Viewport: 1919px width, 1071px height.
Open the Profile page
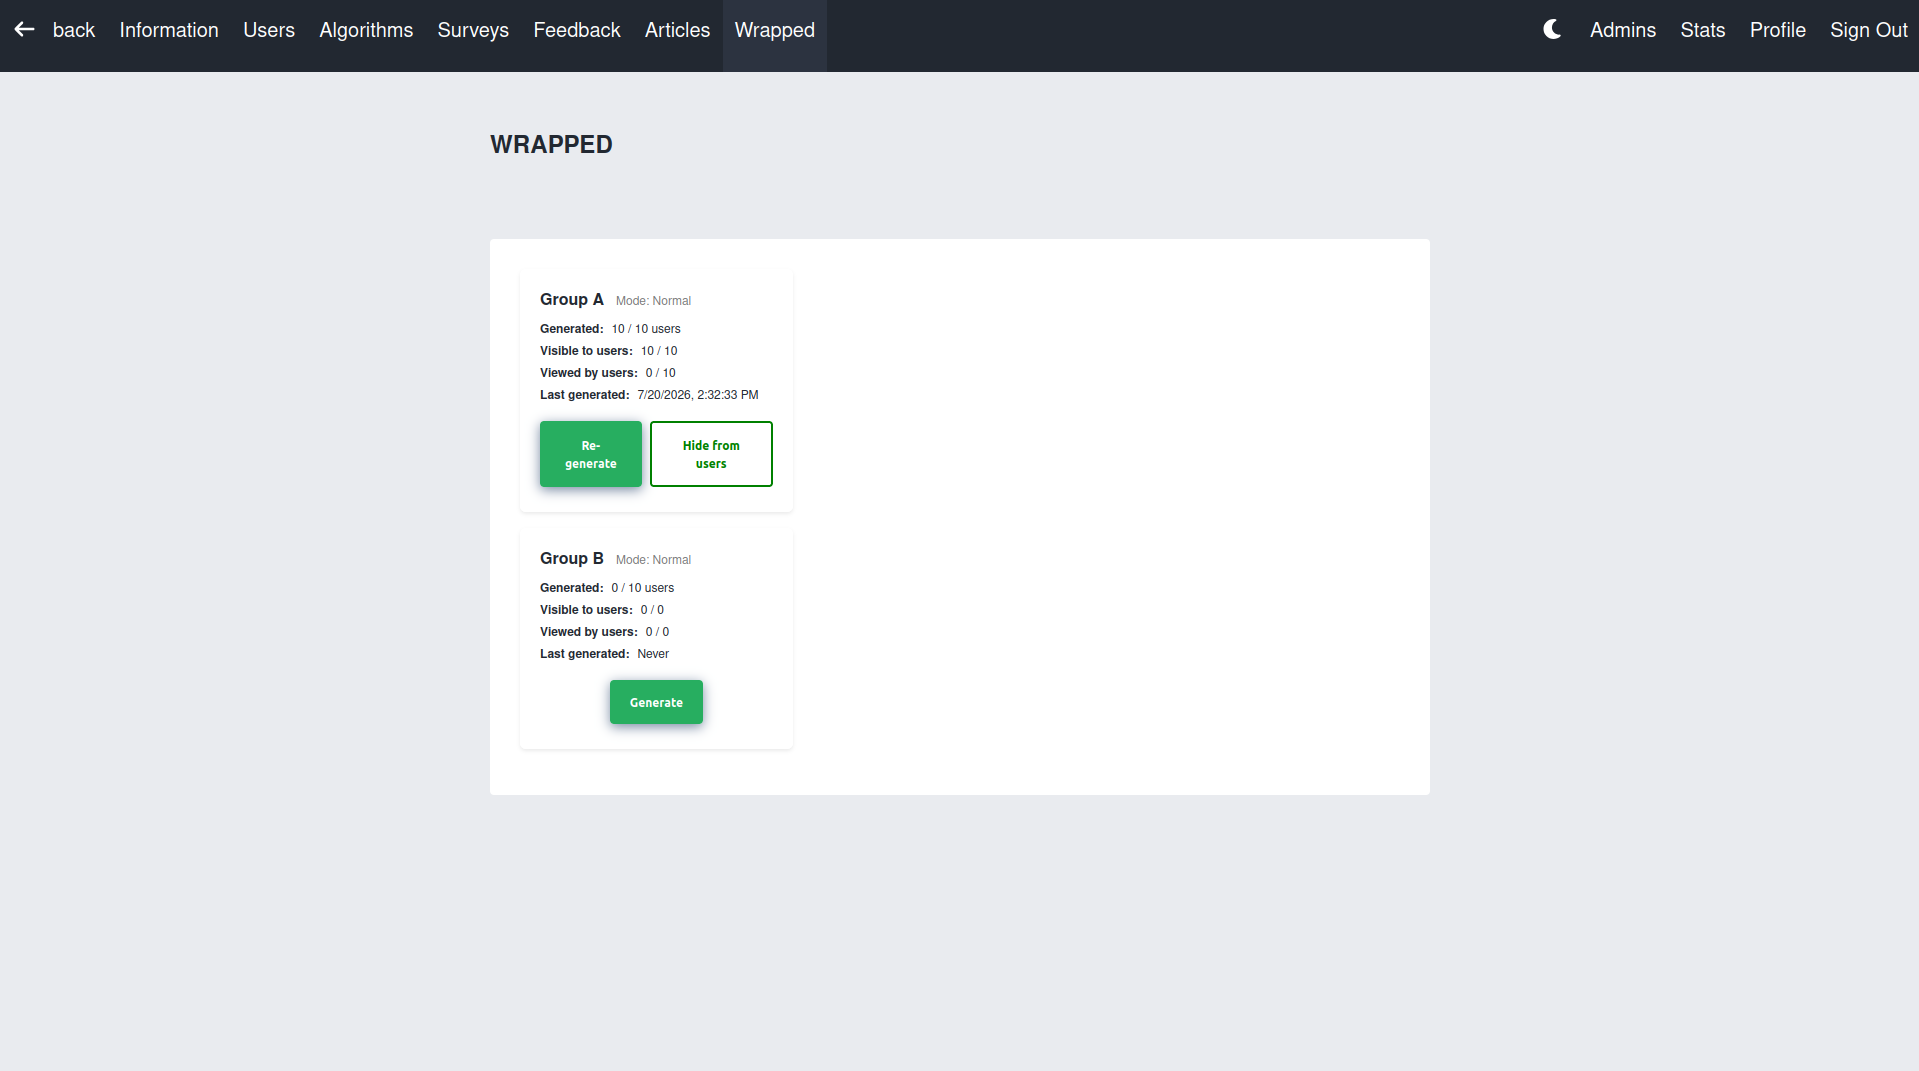click(1778, 30)
